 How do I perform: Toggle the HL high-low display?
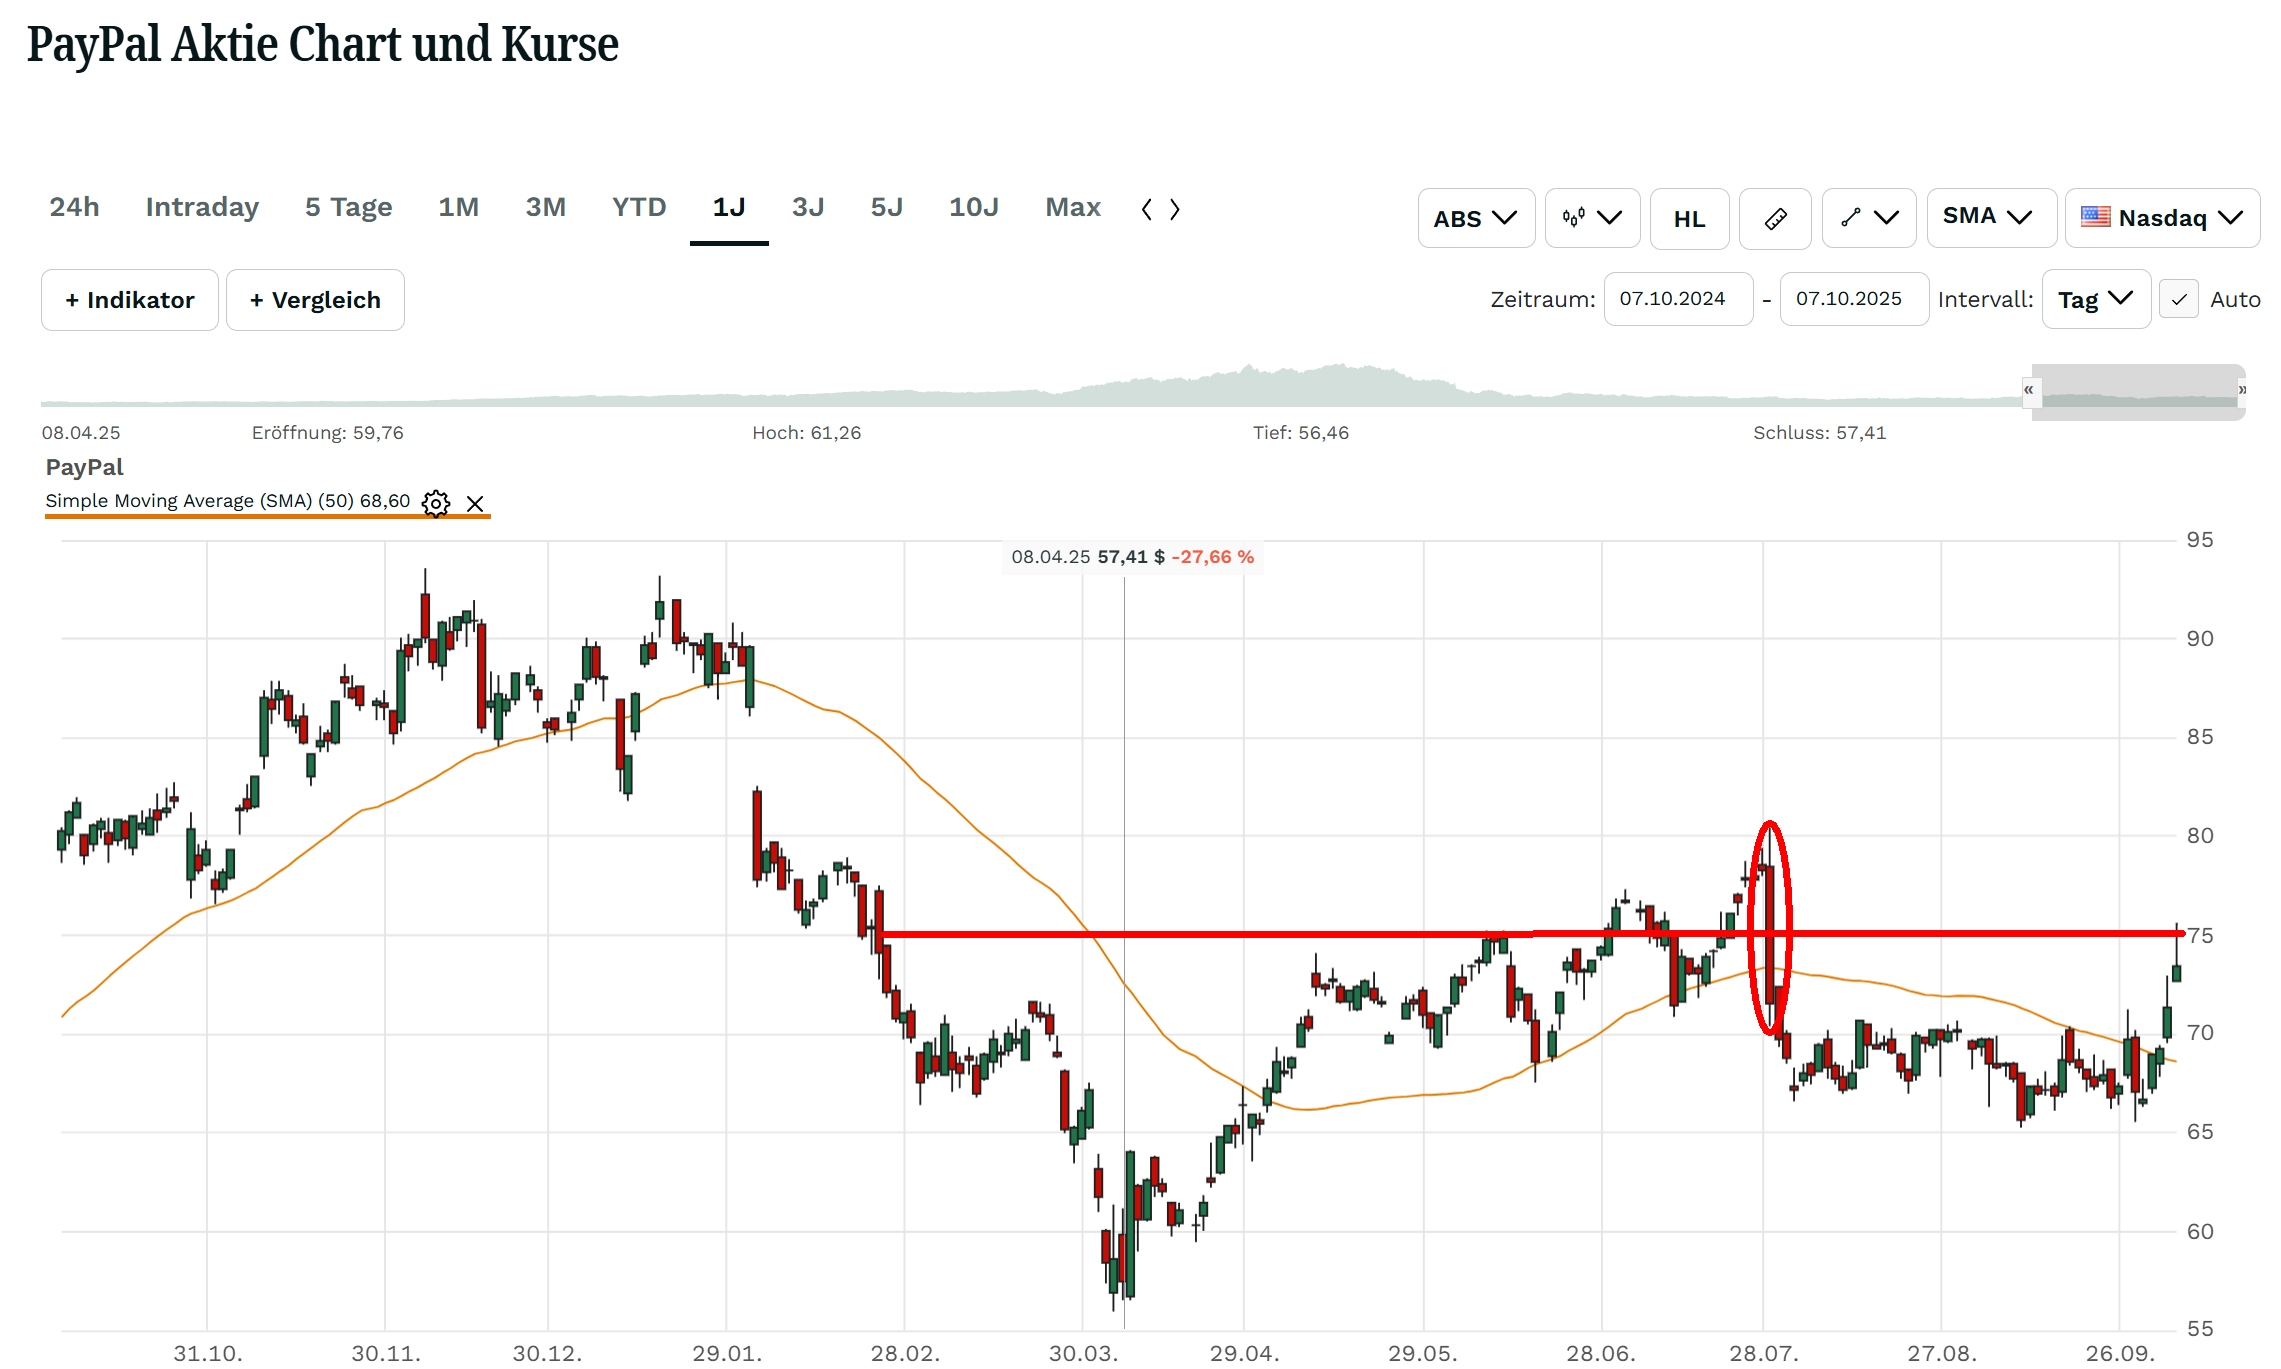(1689, 218)
